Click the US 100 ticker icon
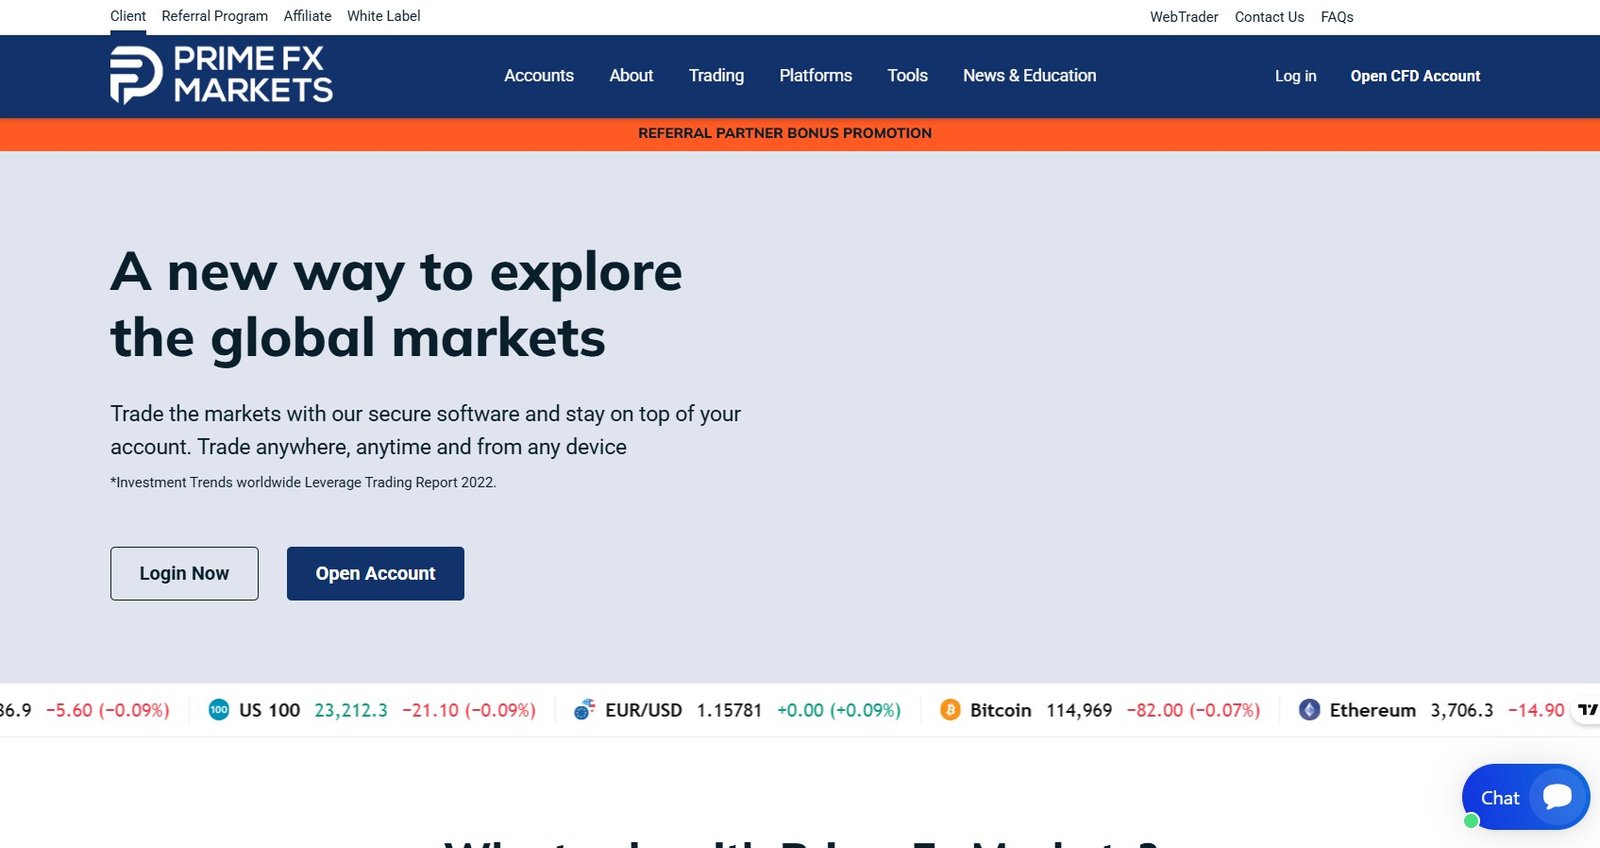This screenshot has height=848, width=1600. pos(219,710)
